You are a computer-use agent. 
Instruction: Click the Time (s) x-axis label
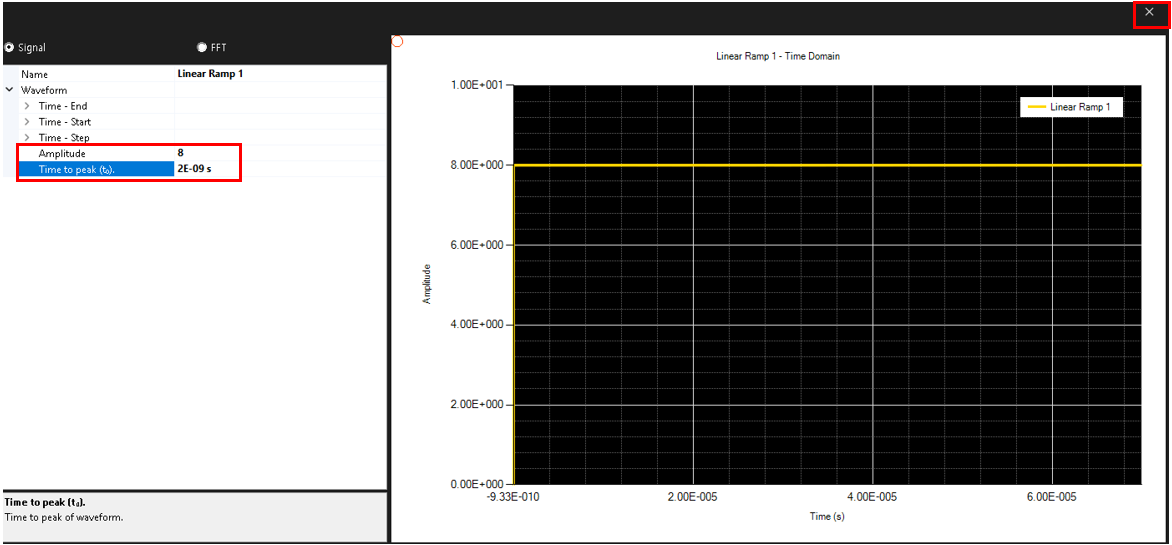pos(827,516)
